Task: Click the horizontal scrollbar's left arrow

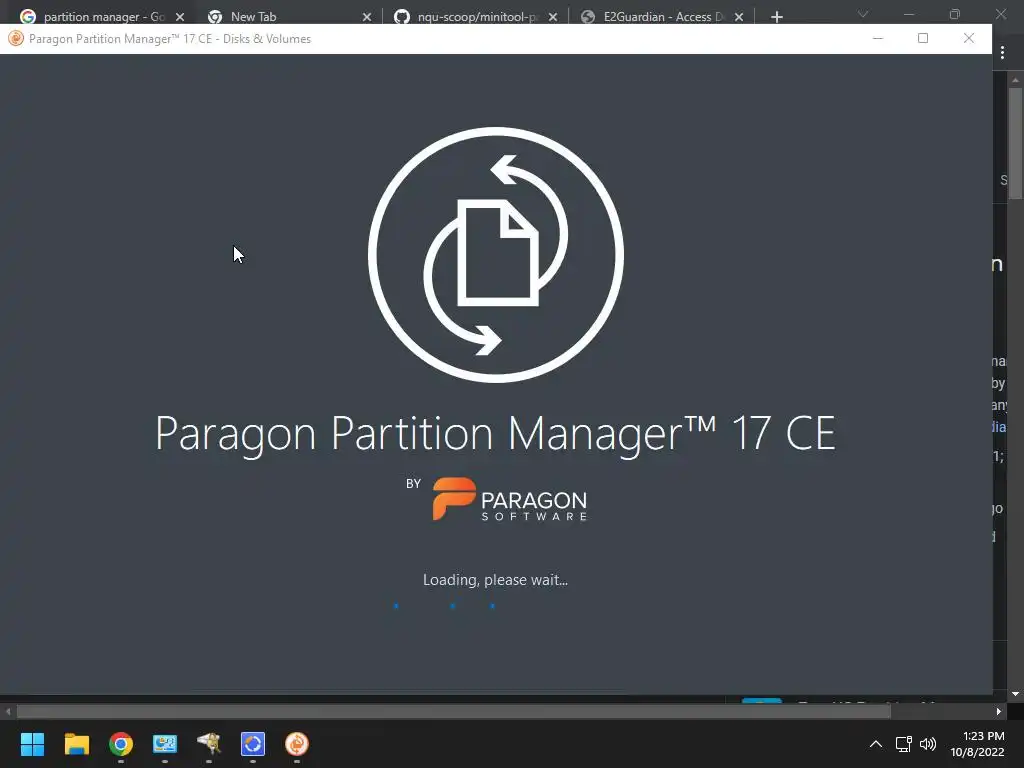Action: tap(8, 711)
